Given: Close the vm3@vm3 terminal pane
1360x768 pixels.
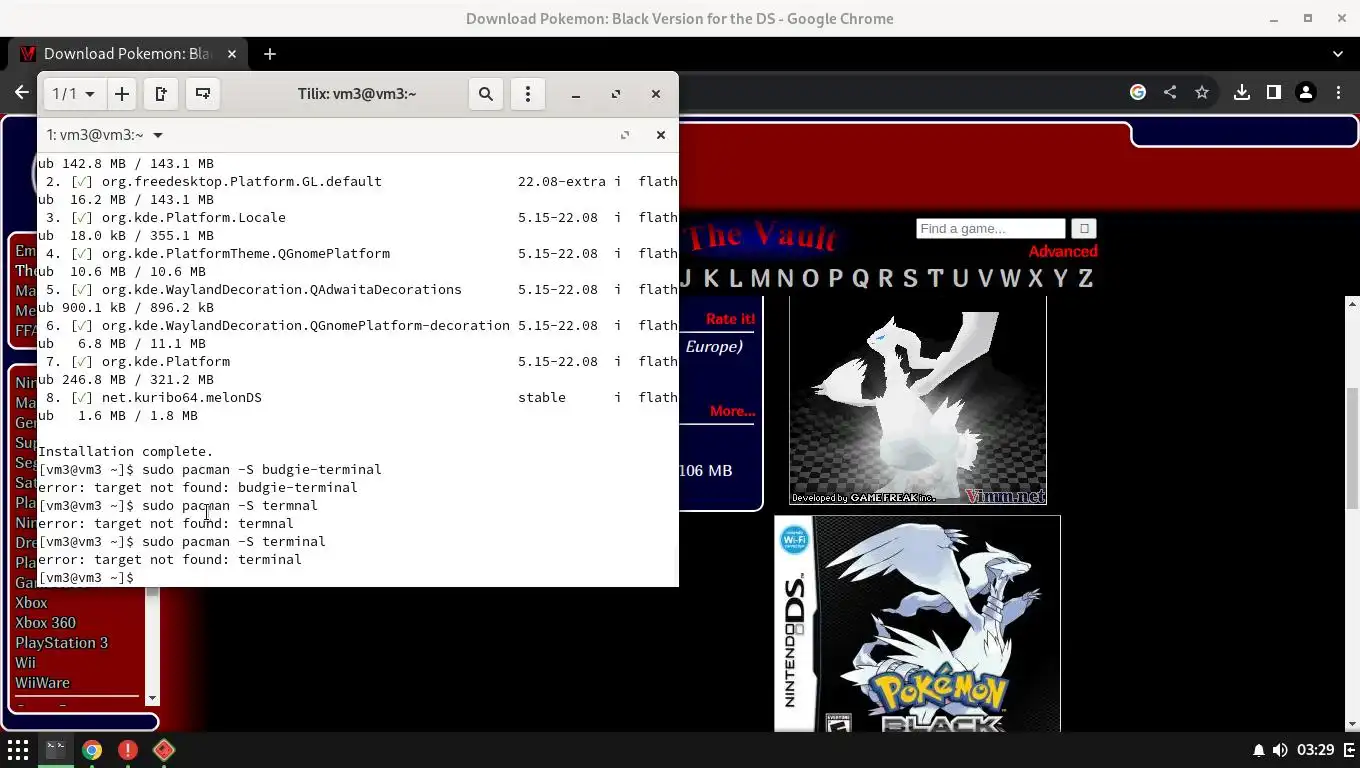Looking at the screenshot, I should pos(660,135).
